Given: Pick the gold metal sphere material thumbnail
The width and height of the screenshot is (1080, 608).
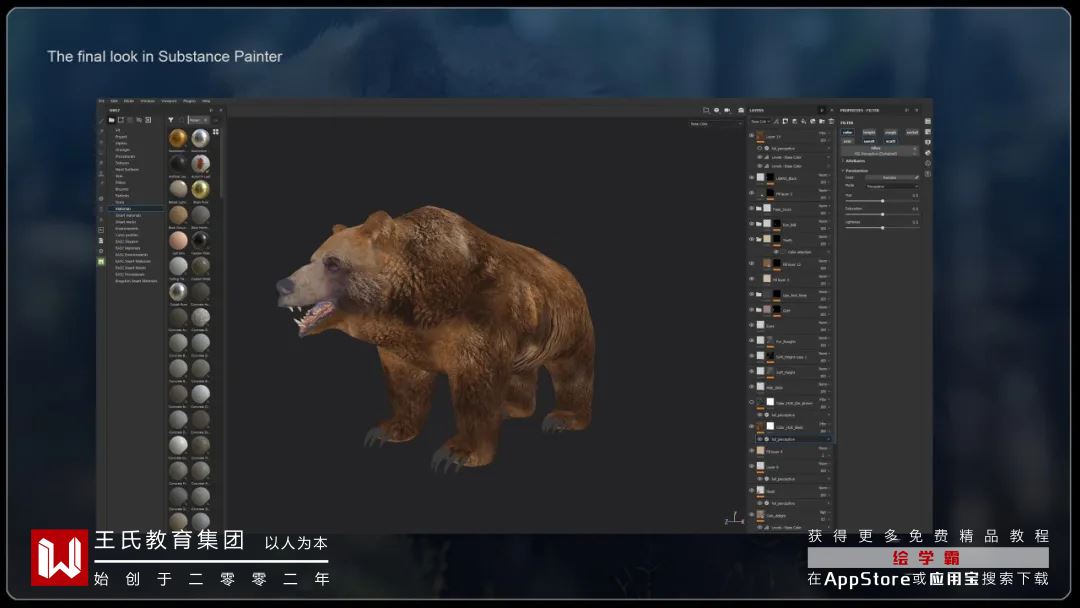Looking at the screenshot, I should [x=178, y=139].
